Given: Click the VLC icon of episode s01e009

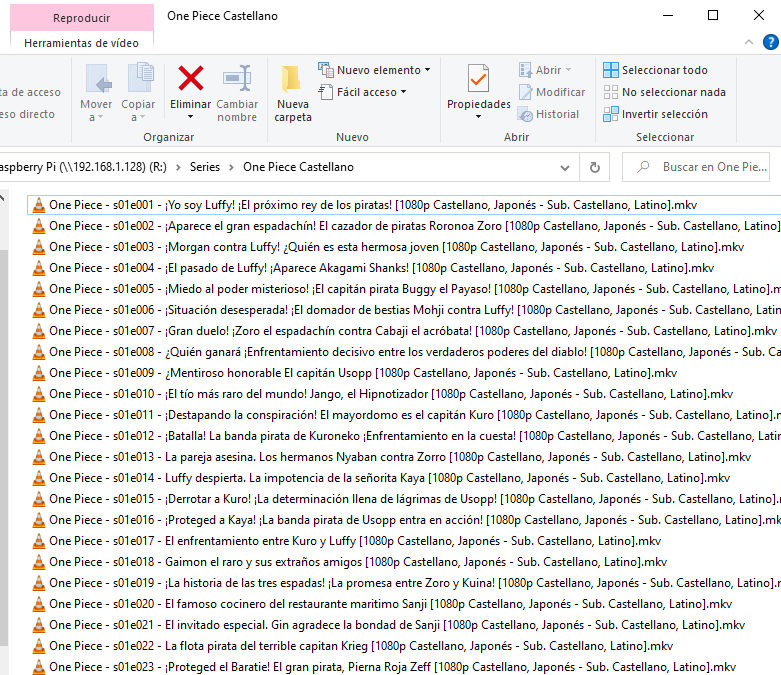Looking at the screenshot, I should click(x=38, y=373).
